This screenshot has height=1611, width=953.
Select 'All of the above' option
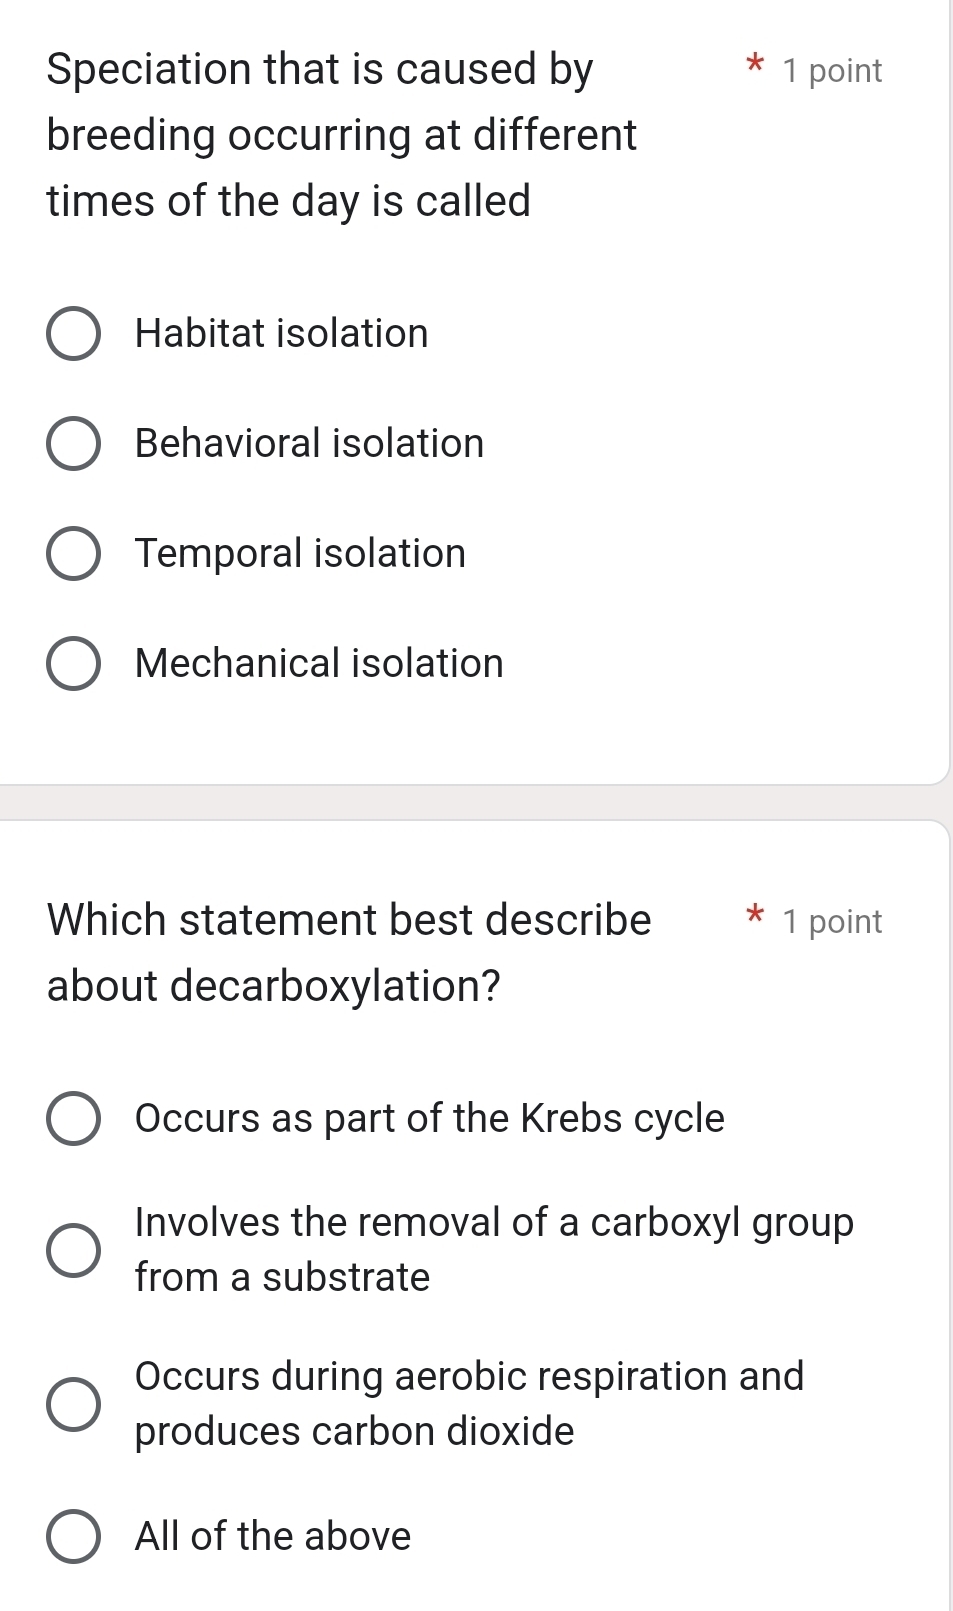pos(72,1536)
